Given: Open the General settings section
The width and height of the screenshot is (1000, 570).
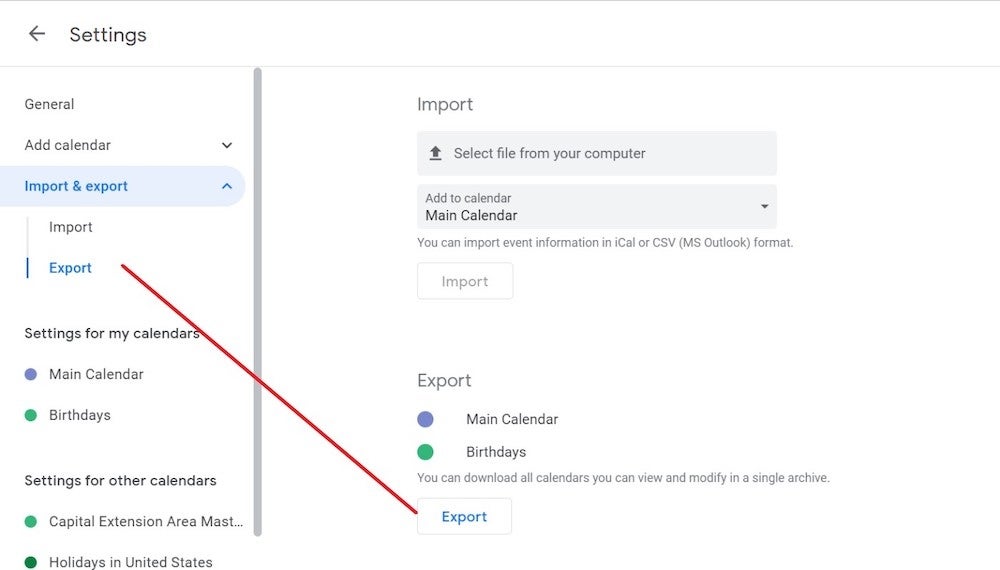Looking at the screenshot, I should click(x=49, y=104).
